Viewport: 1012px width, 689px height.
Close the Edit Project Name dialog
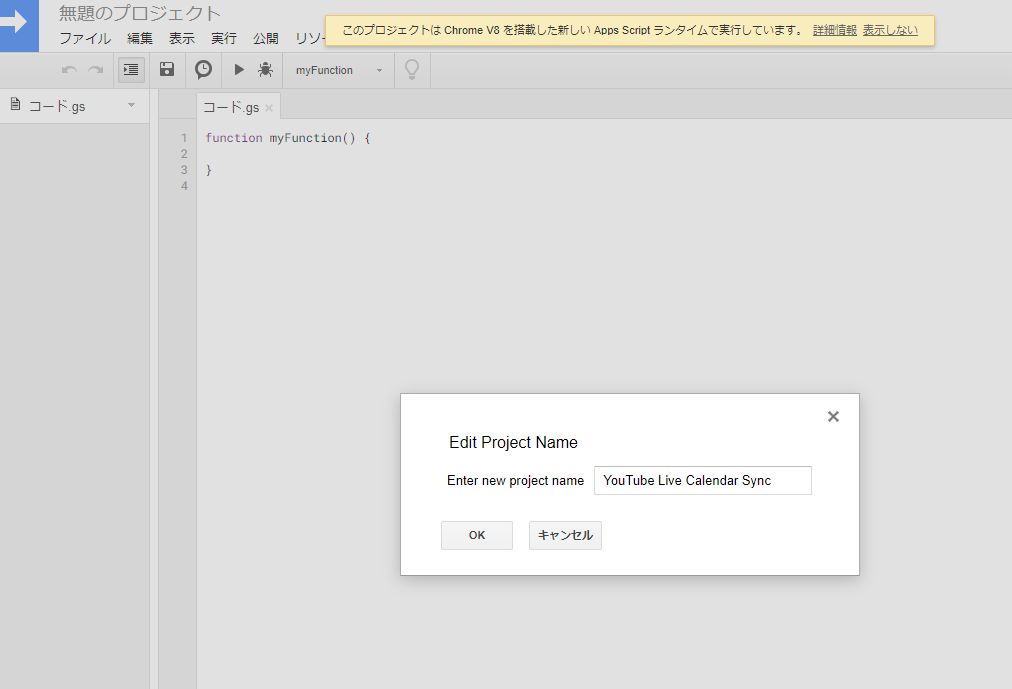coord(833,417)
